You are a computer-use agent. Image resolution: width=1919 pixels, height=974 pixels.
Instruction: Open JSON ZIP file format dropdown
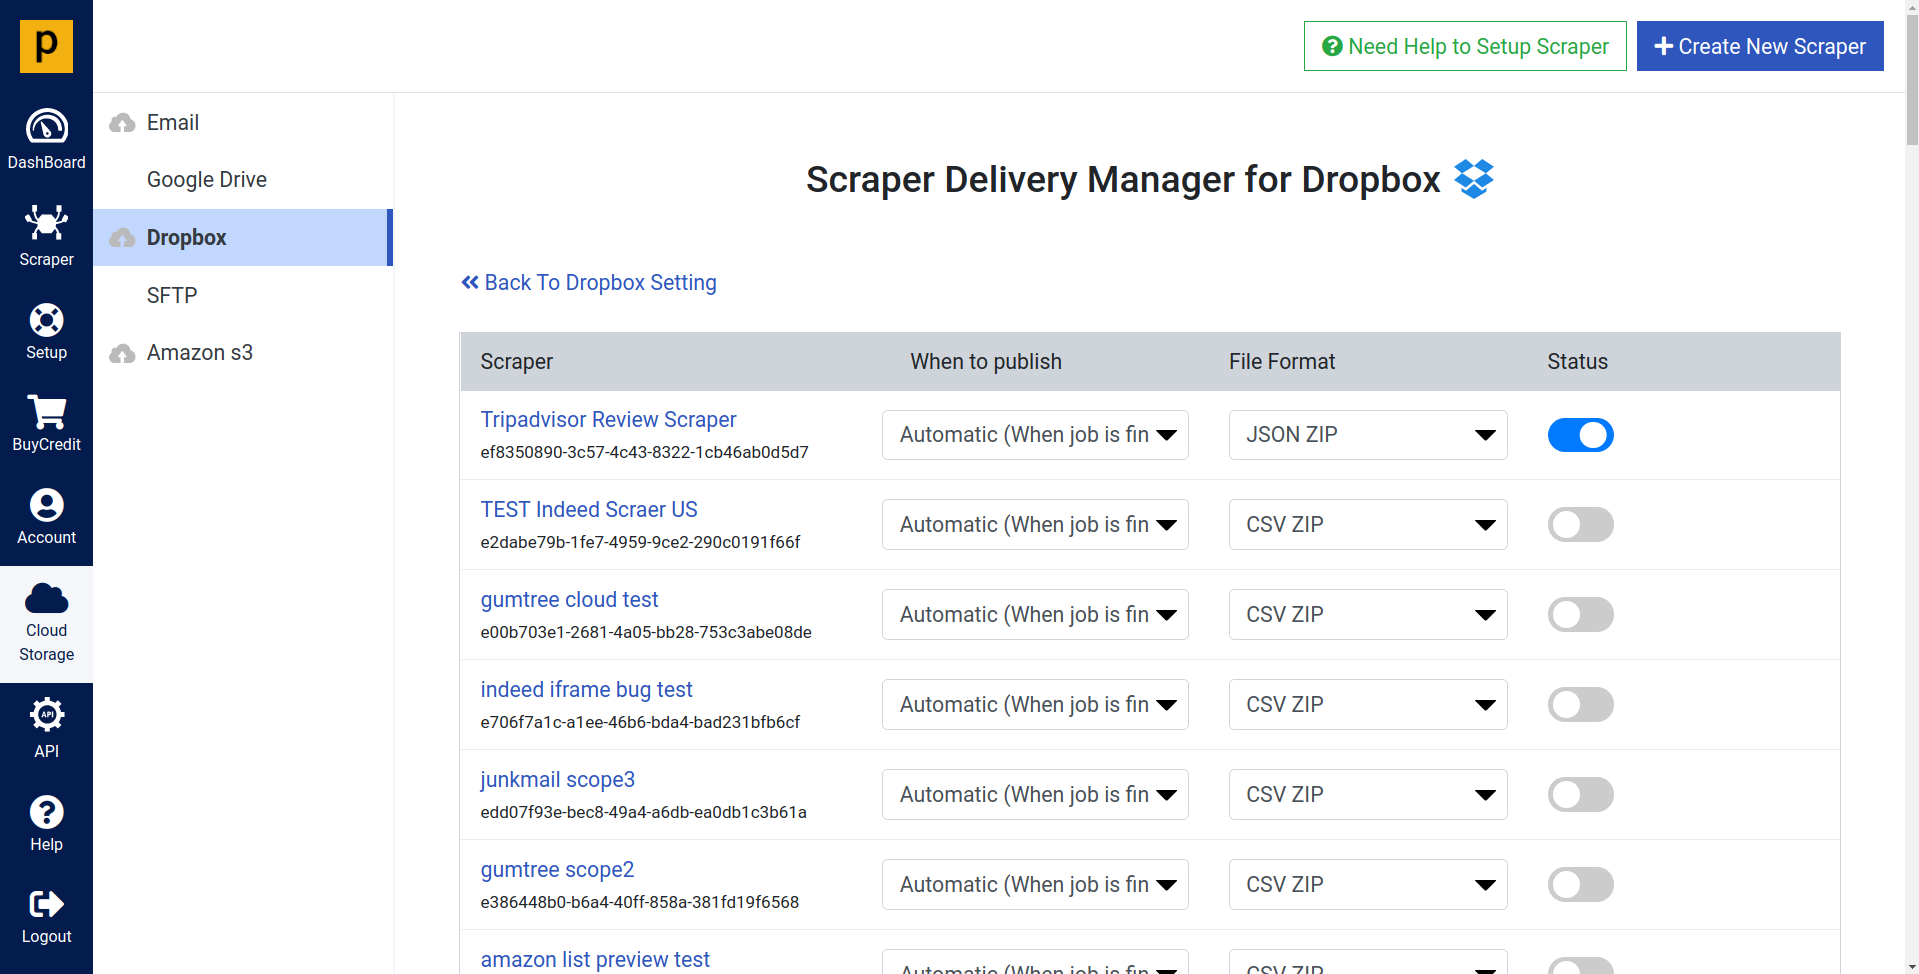tap(1367, 435)
